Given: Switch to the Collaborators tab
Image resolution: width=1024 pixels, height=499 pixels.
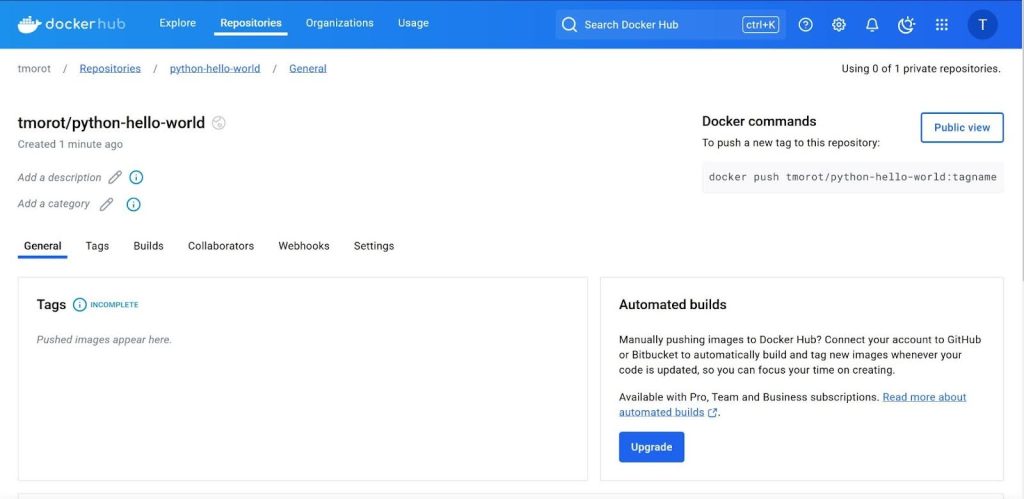Looking at the screenshot, I should pos(221,246).
